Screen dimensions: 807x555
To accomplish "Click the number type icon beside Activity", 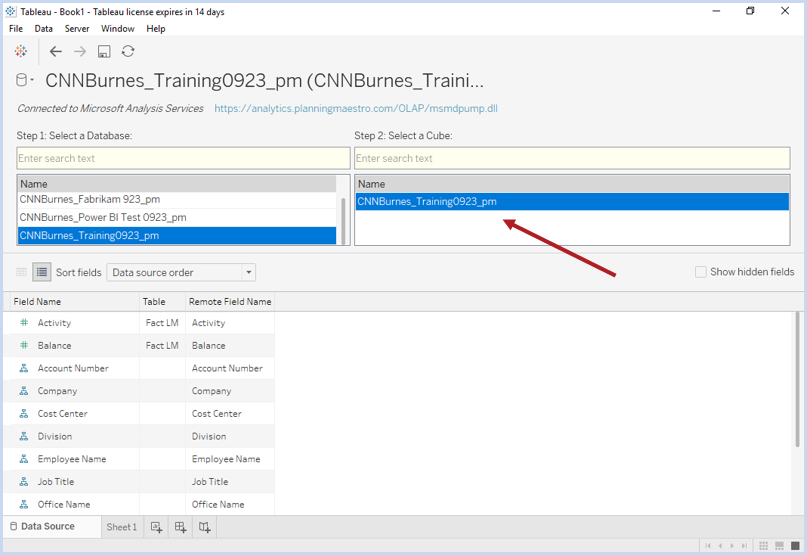I will click(x=24, y=322).
